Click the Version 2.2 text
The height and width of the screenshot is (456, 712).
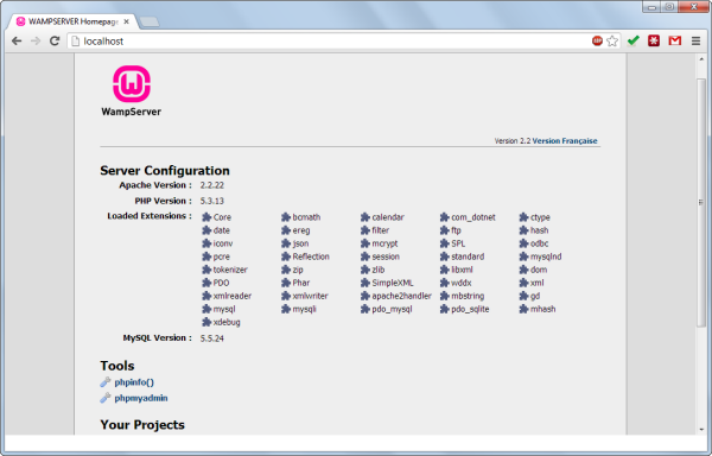pyautogui.click(x=512, y=141)
